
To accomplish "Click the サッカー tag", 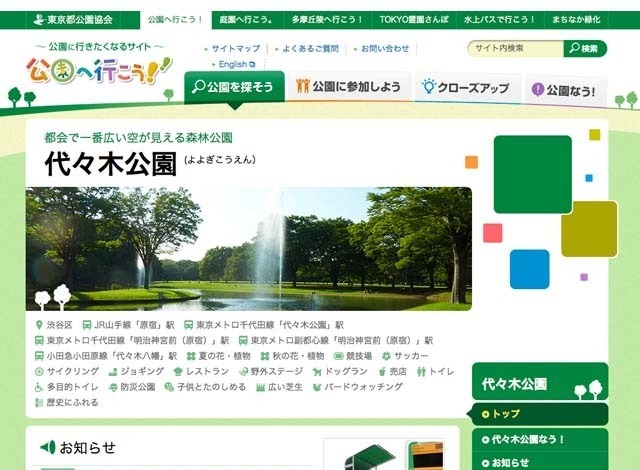I will (x=405, y=356).
